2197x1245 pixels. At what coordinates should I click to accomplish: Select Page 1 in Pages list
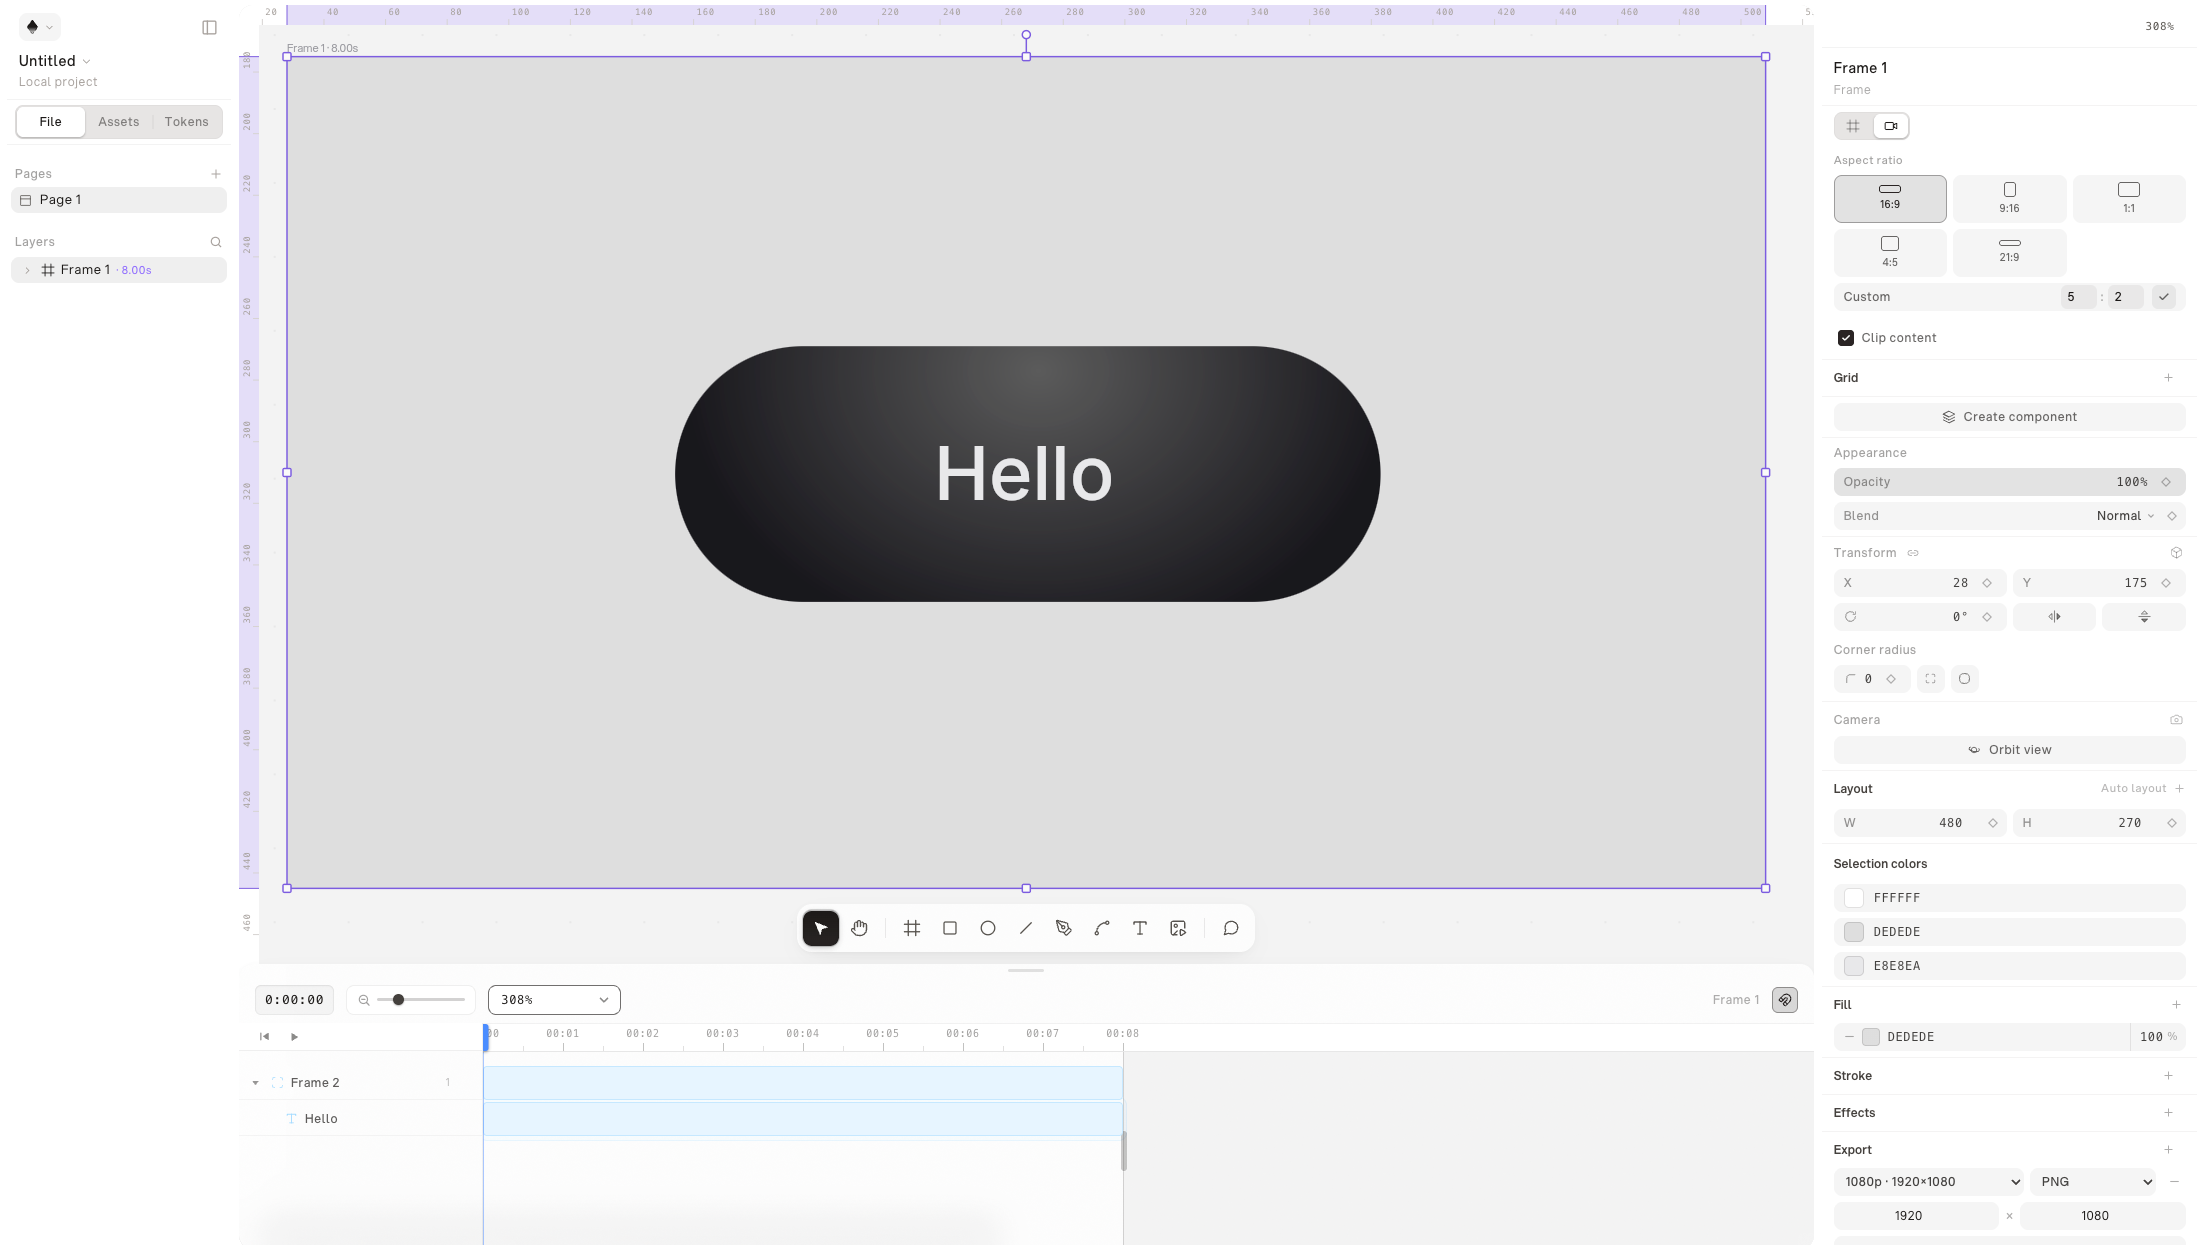coord(119,200)
